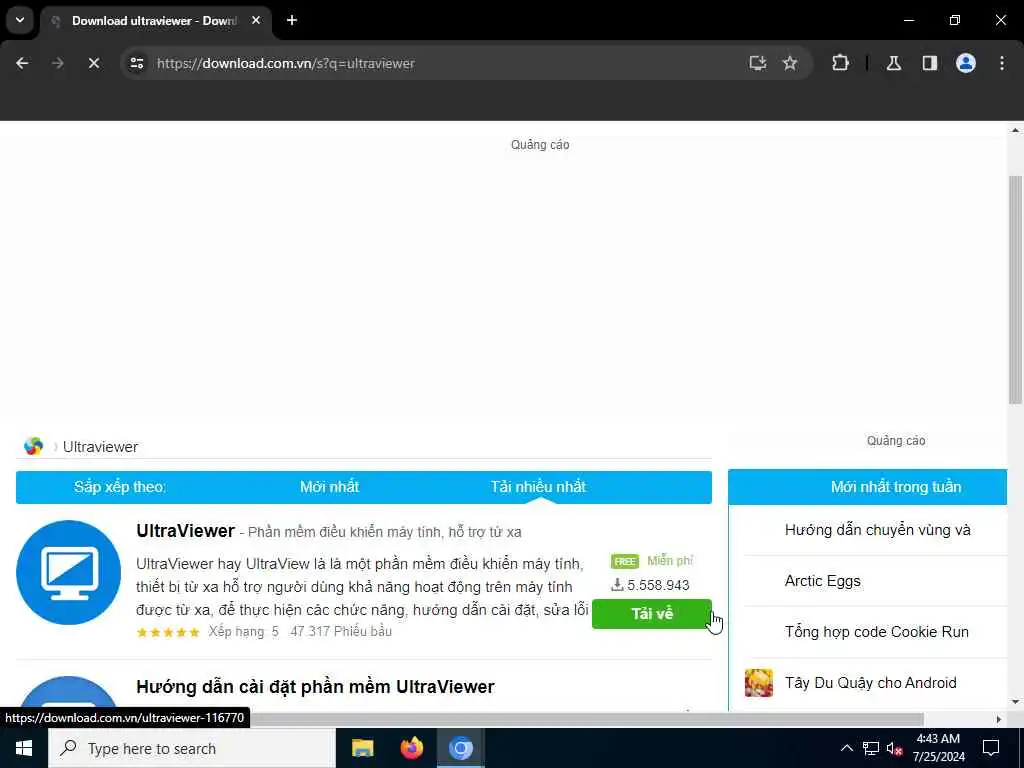Click the download.com.vn home logo in breadcrumb
The height and width of the screenshot is (768, 1024).
coord(33,447)
